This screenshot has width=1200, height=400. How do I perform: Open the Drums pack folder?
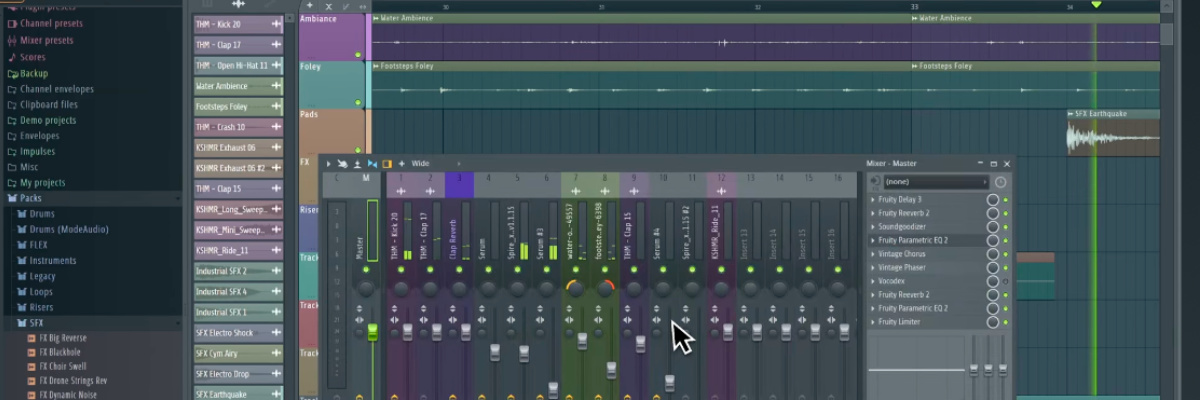42,214
